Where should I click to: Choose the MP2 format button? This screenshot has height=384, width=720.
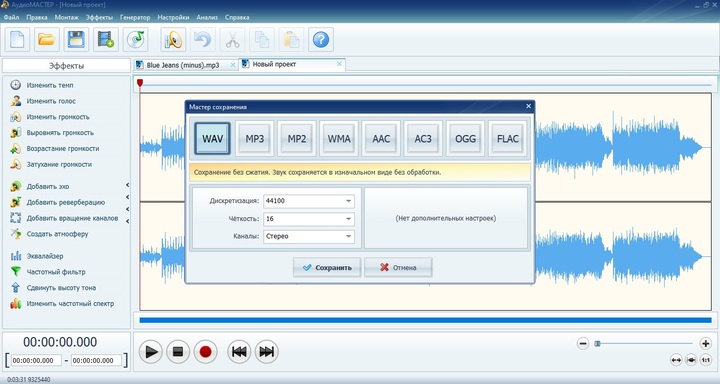297,138
